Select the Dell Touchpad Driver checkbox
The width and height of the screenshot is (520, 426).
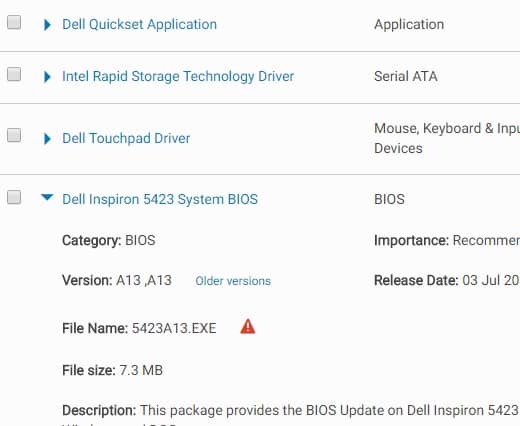pyautogui.click(x=14, y=135)
